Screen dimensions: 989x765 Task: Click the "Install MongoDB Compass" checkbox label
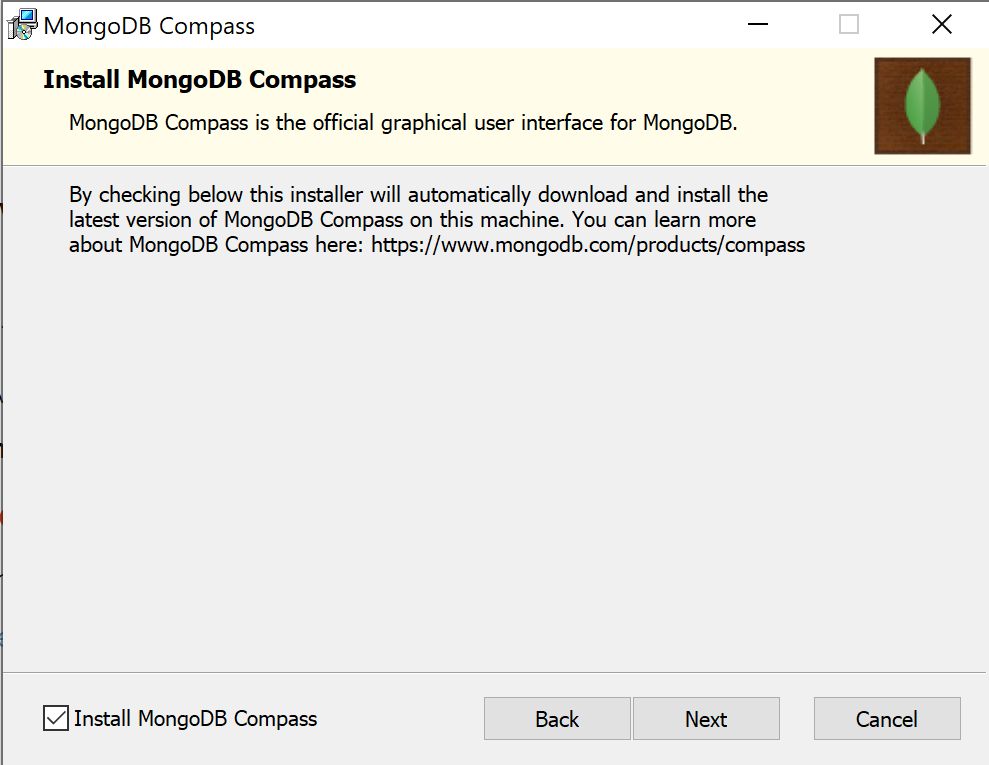coord(195,718)
